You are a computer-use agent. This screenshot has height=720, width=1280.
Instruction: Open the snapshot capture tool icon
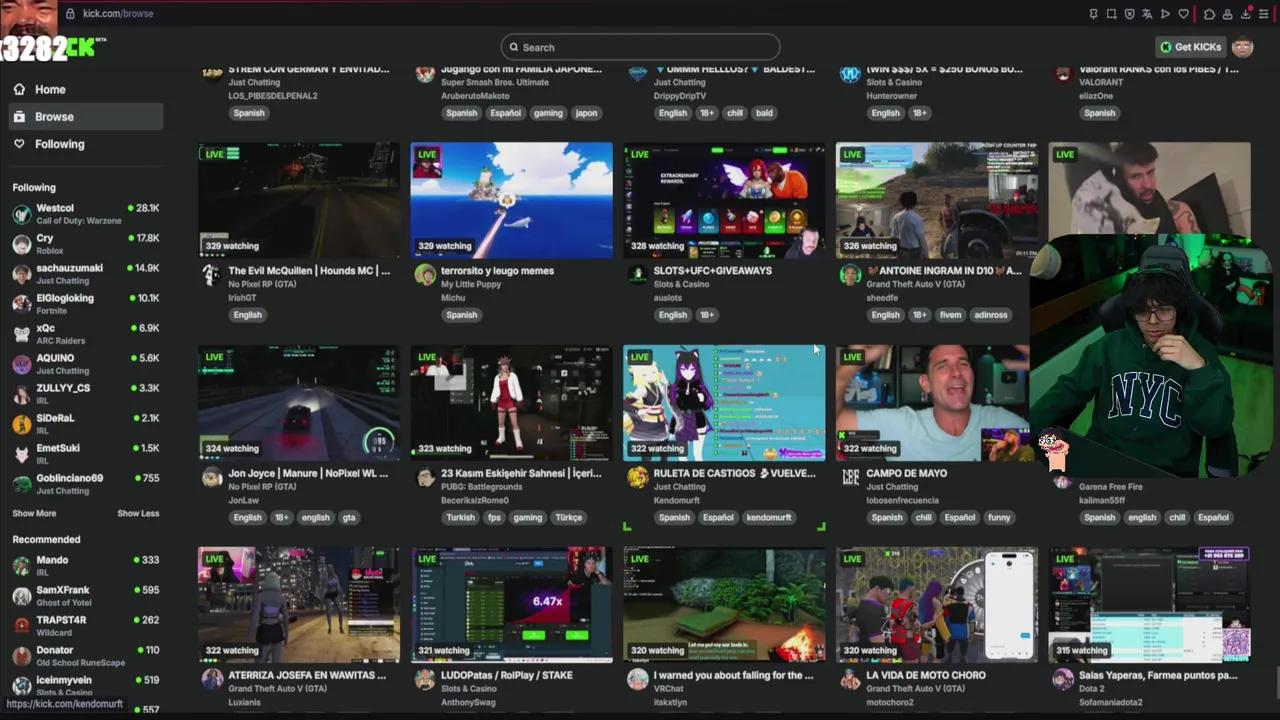(1111, 14)
